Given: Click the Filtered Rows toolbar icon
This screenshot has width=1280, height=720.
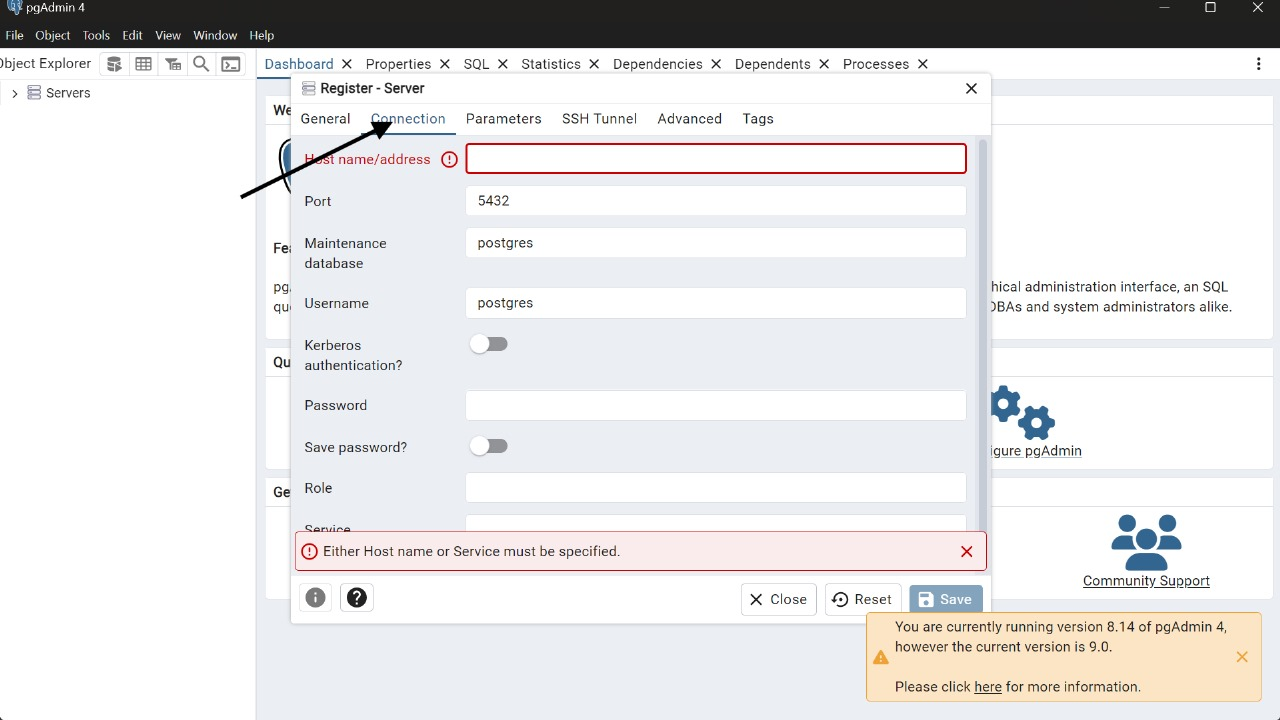Looking at the screenshot, I should [173, 64].
